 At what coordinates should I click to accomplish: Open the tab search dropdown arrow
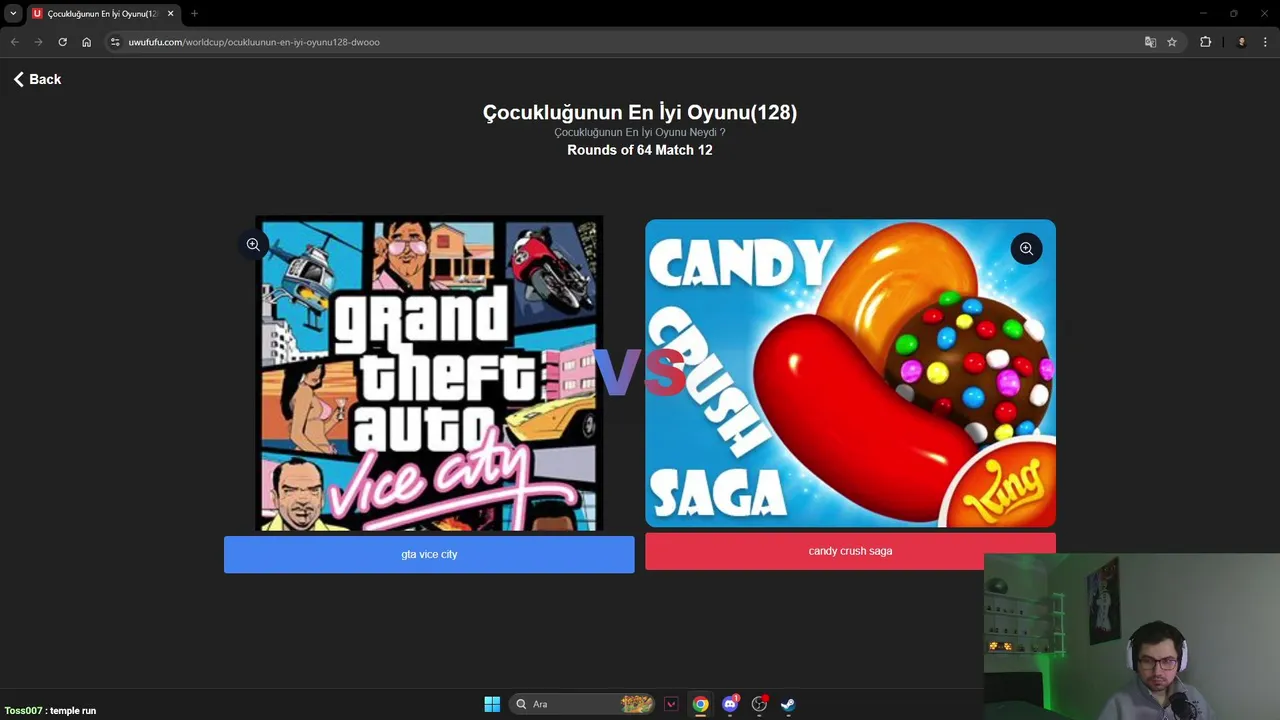13,14
